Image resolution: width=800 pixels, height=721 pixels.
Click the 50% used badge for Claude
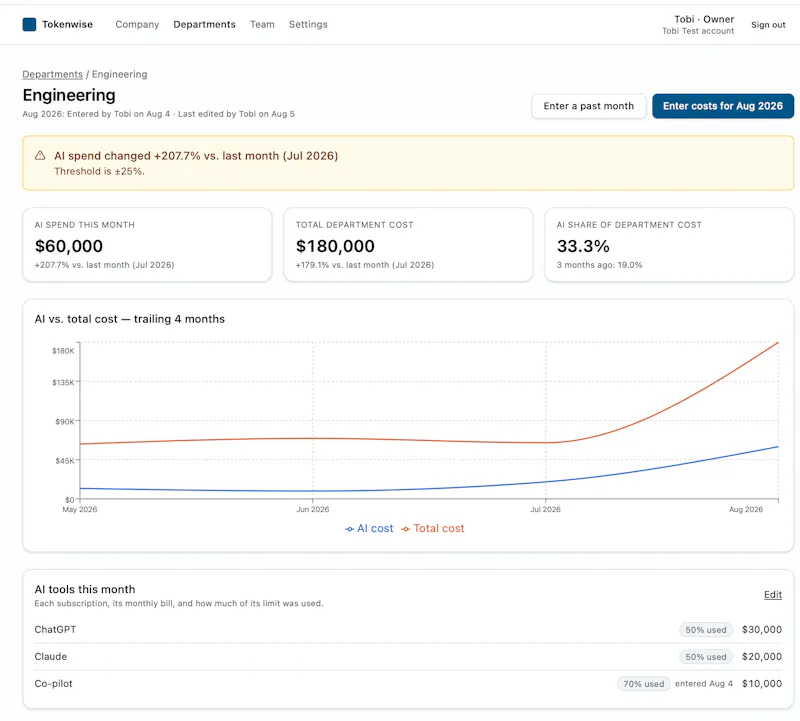(x=706, y=657)
